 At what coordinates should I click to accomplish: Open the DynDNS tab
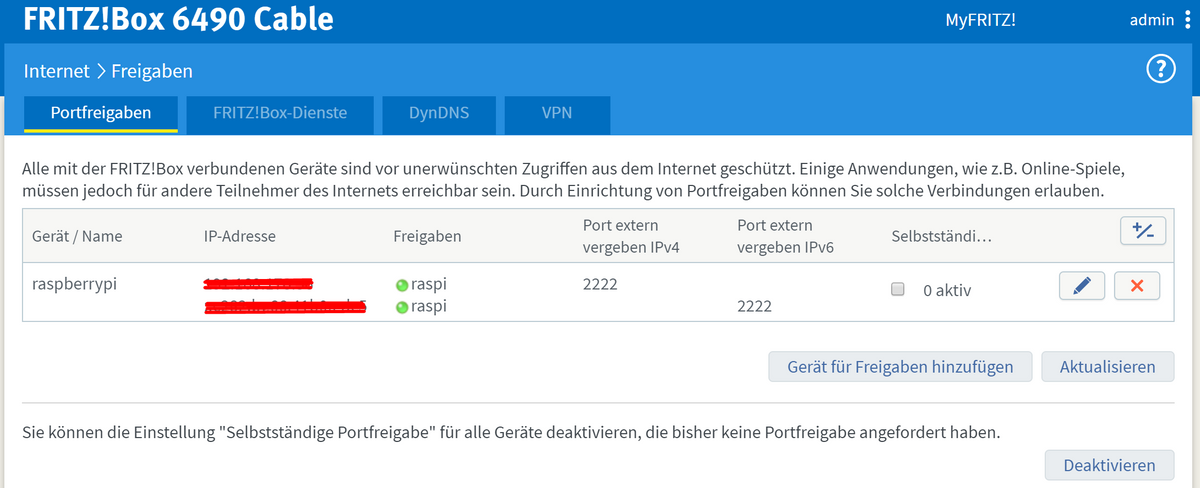pos(439,113)
